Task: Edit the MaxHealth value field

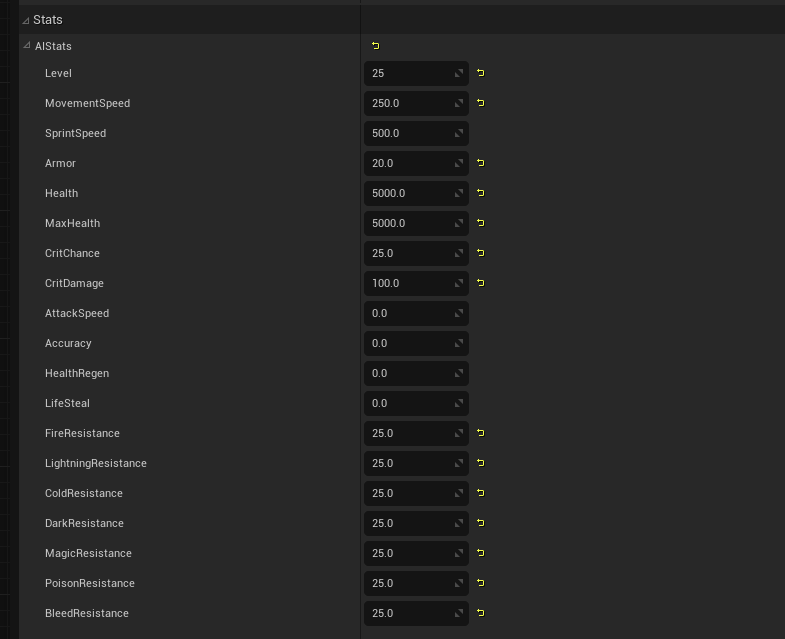Action: tap(416, 223)
